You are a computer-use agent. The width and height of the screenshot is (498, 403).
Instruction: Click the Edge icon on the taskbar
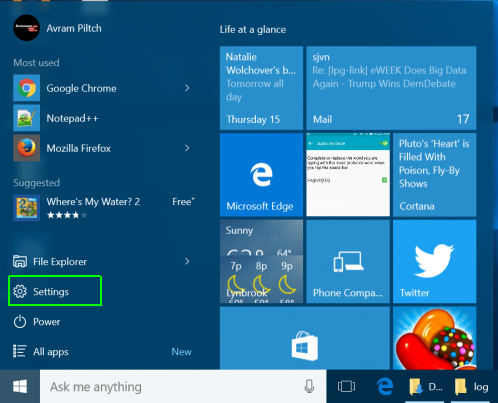click(385, 386)
